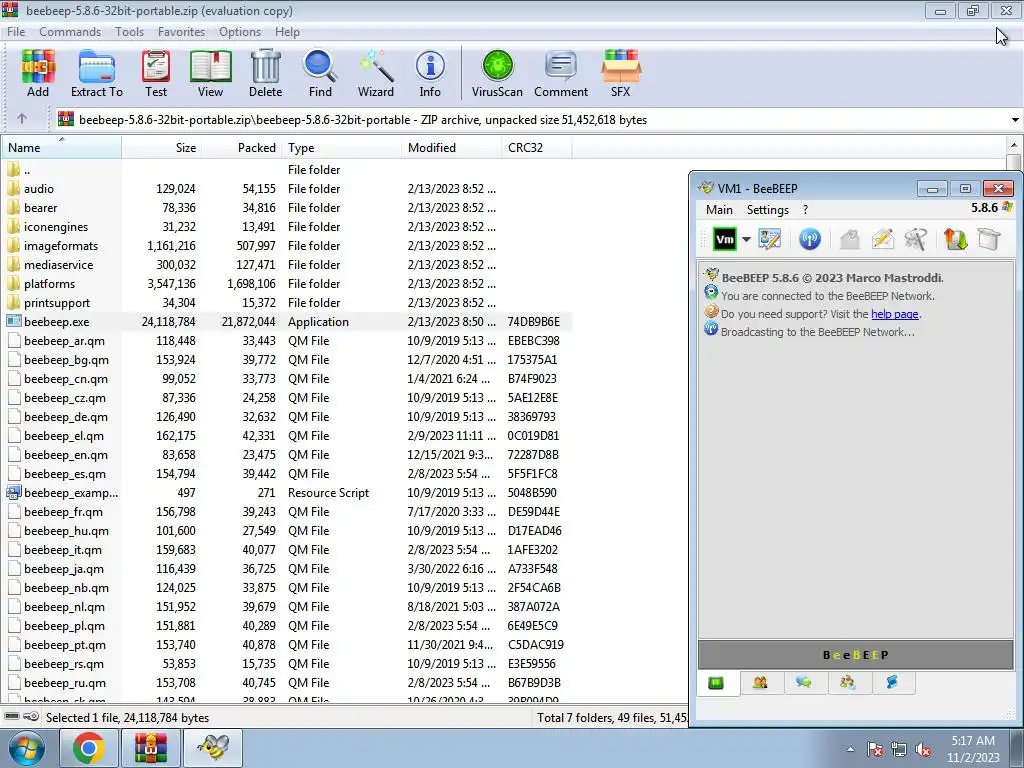The image size is (1024, 768).
Task: Expand the status dropdown arrow beside Vm
Action: click(746, 239)
